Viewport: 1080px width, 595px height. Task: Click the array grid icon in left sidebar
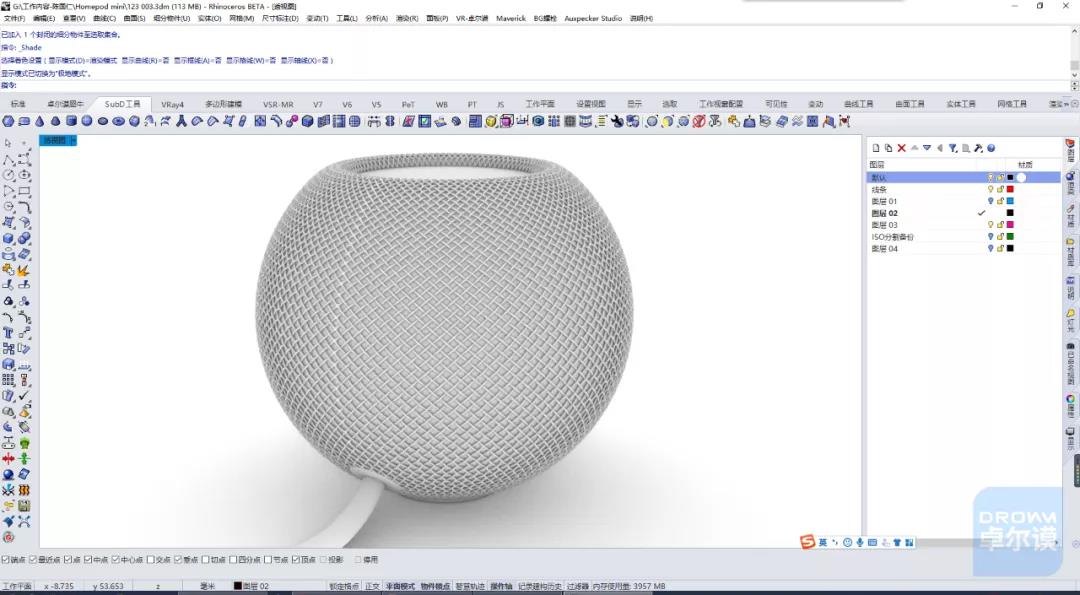click(8, 379)
